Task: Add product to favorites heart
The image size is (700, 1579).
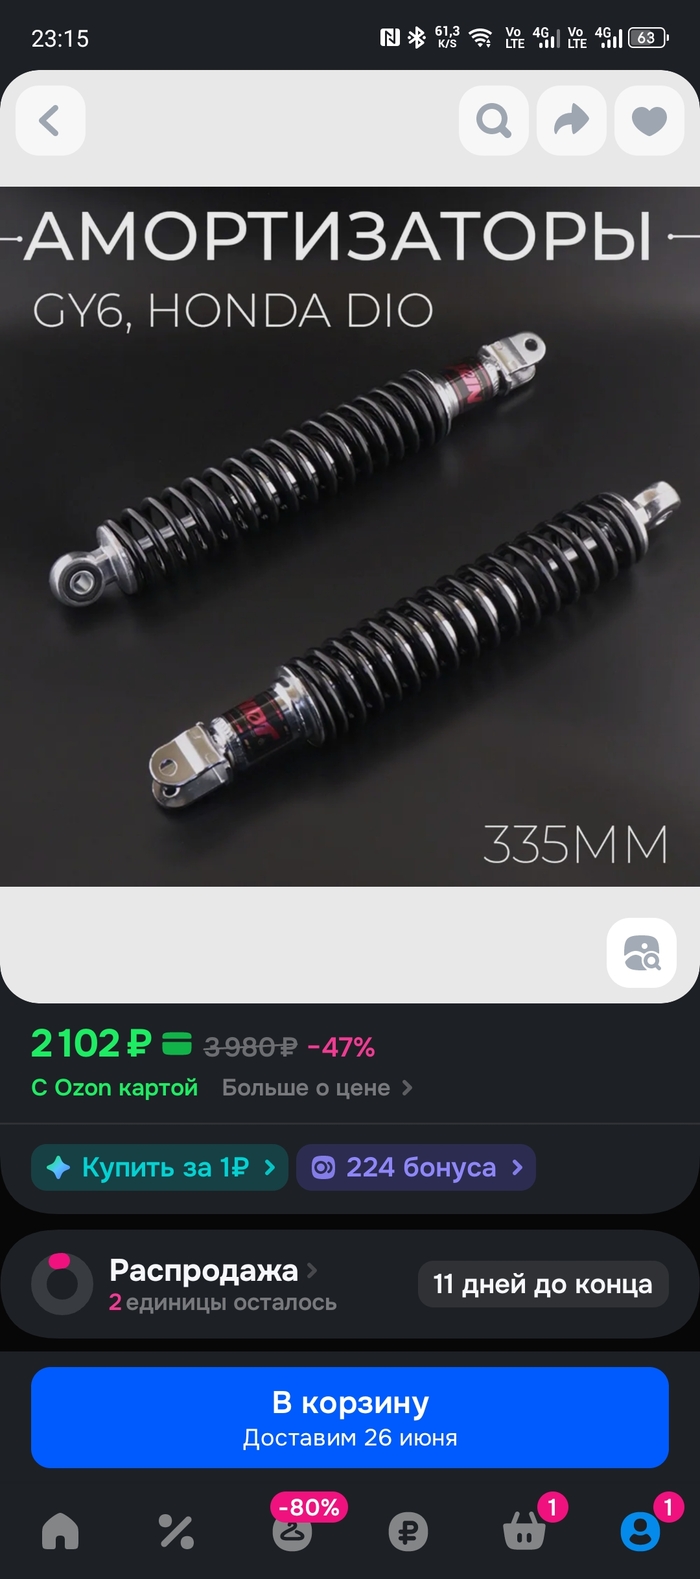Action: point(649,121)
